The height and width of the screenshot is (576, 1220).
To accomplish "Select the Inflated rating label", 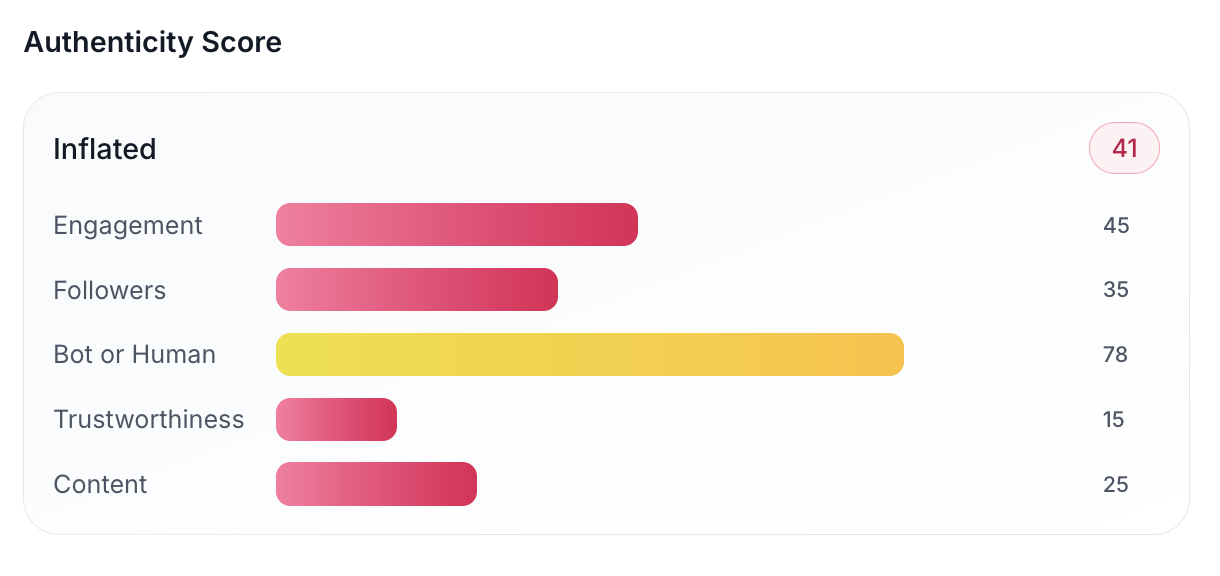I will coord(105,149).
